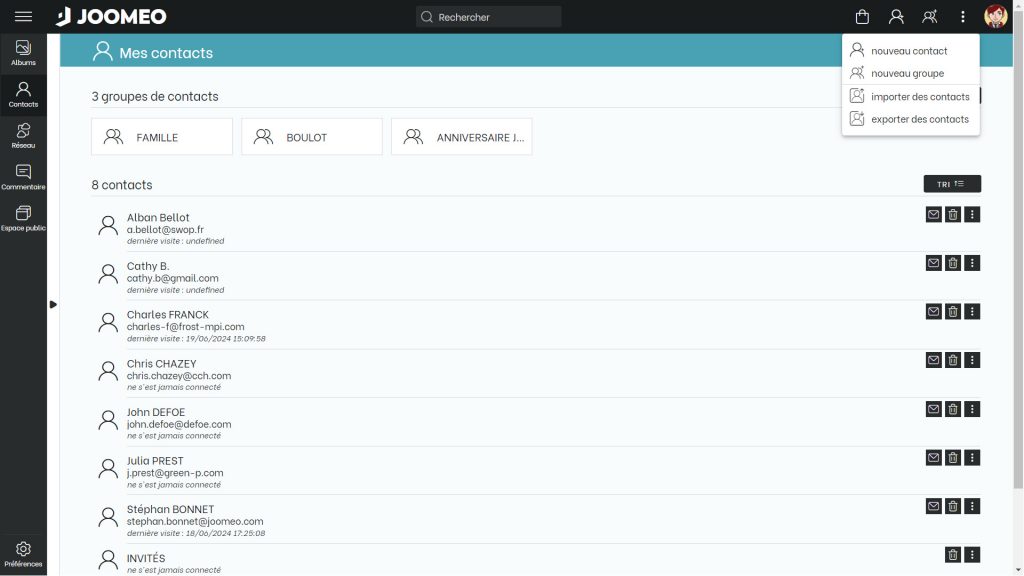
Task: Delete the contact Cathy B.
Action: (x=953, y=263)
